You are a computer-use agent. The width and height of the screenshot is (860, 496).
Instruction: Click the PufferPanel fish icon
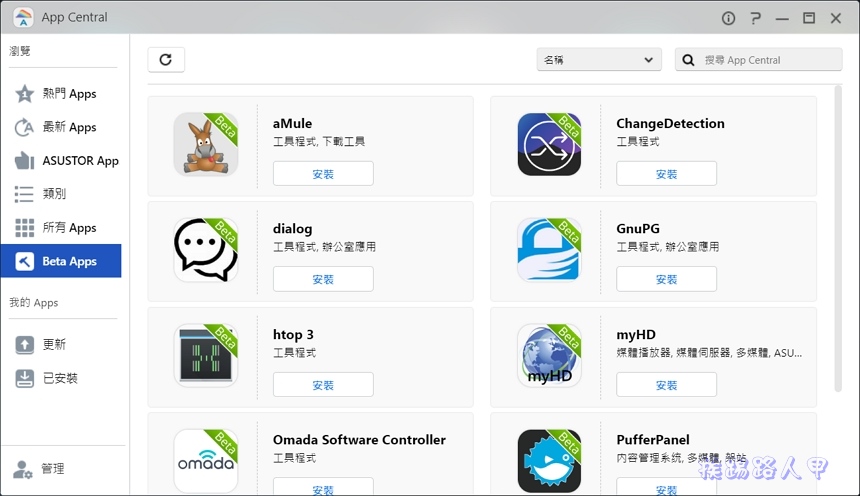point(549,461)
